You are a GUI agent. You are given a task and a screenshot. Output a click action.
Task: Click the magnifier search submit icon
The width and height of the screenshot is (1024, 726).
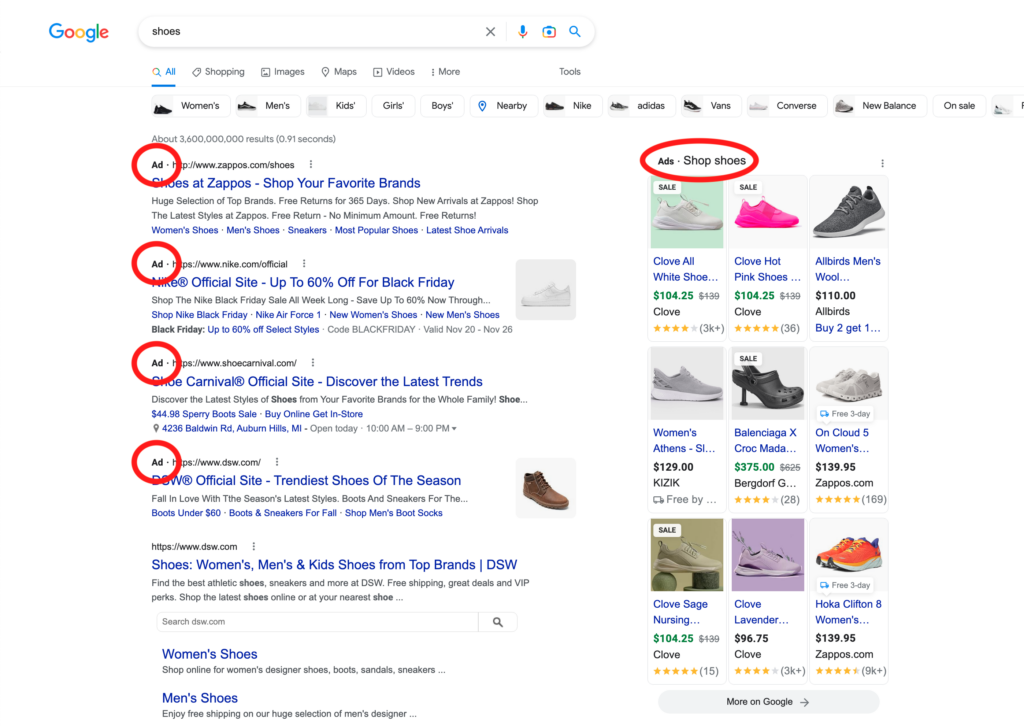575,31
